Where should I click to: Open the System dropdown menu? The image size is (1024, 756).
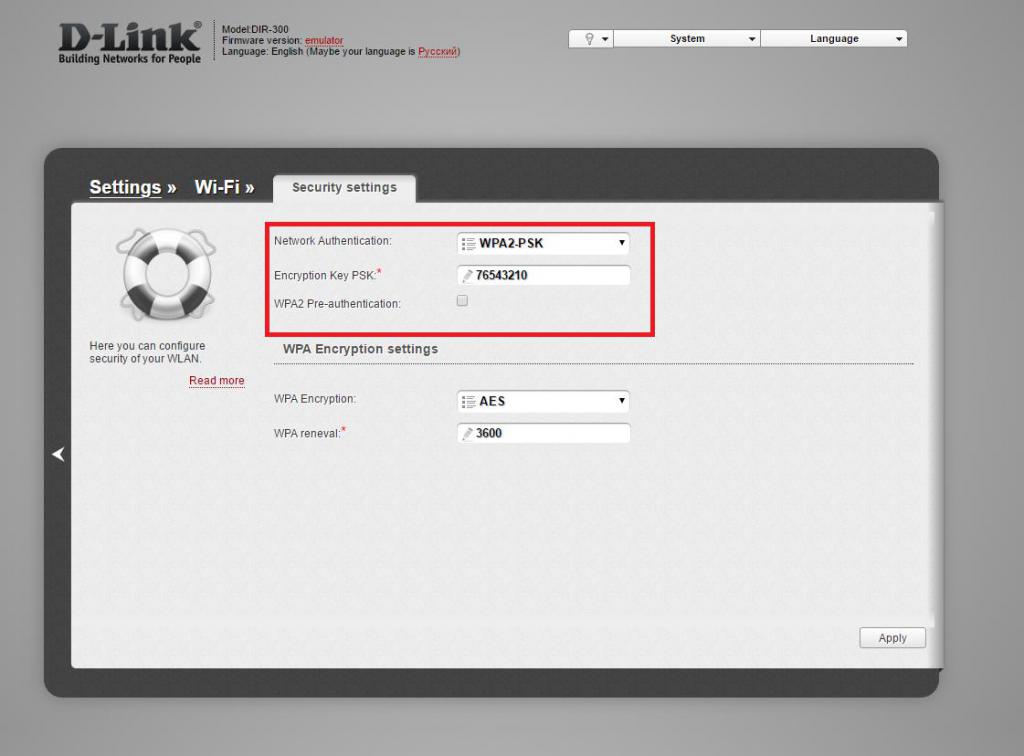pos(687,39)
